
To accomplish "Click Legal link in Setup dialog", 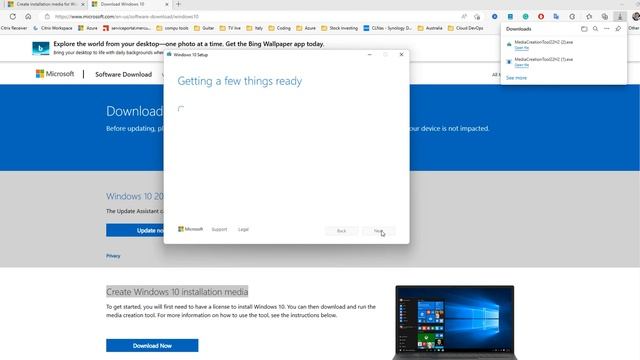I will [243, 229].
